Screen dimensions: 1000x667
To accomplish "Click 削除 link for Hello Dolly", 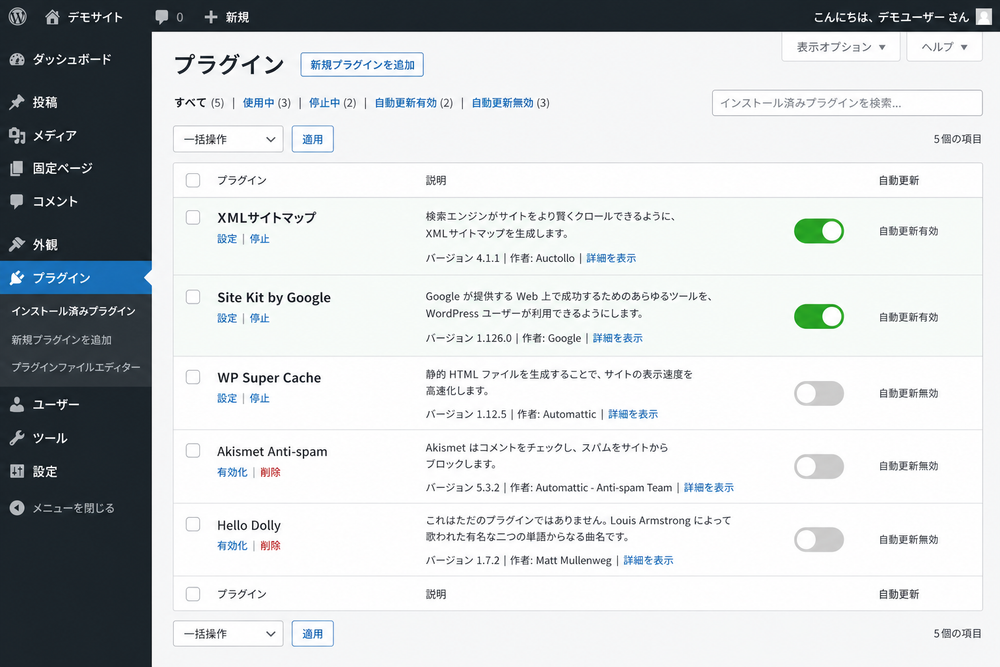I will click(x=270, y=545).
